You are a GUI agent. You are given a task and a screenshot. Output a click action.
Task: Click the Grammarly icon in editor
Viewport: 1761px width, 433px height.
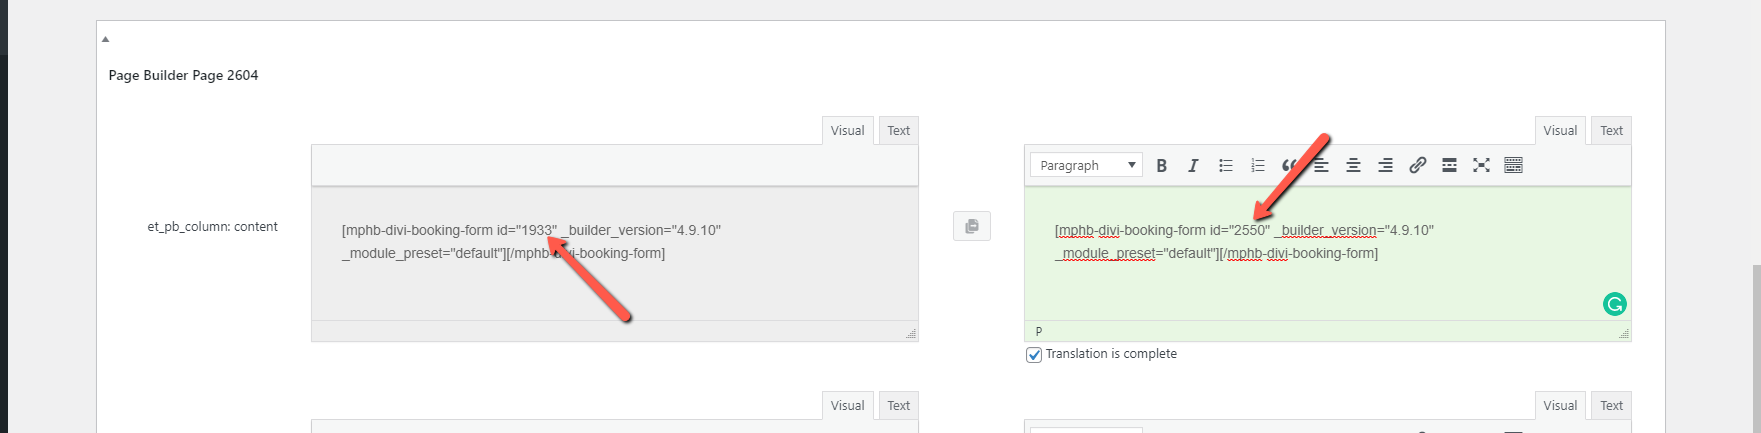(x=1614, y=304)
